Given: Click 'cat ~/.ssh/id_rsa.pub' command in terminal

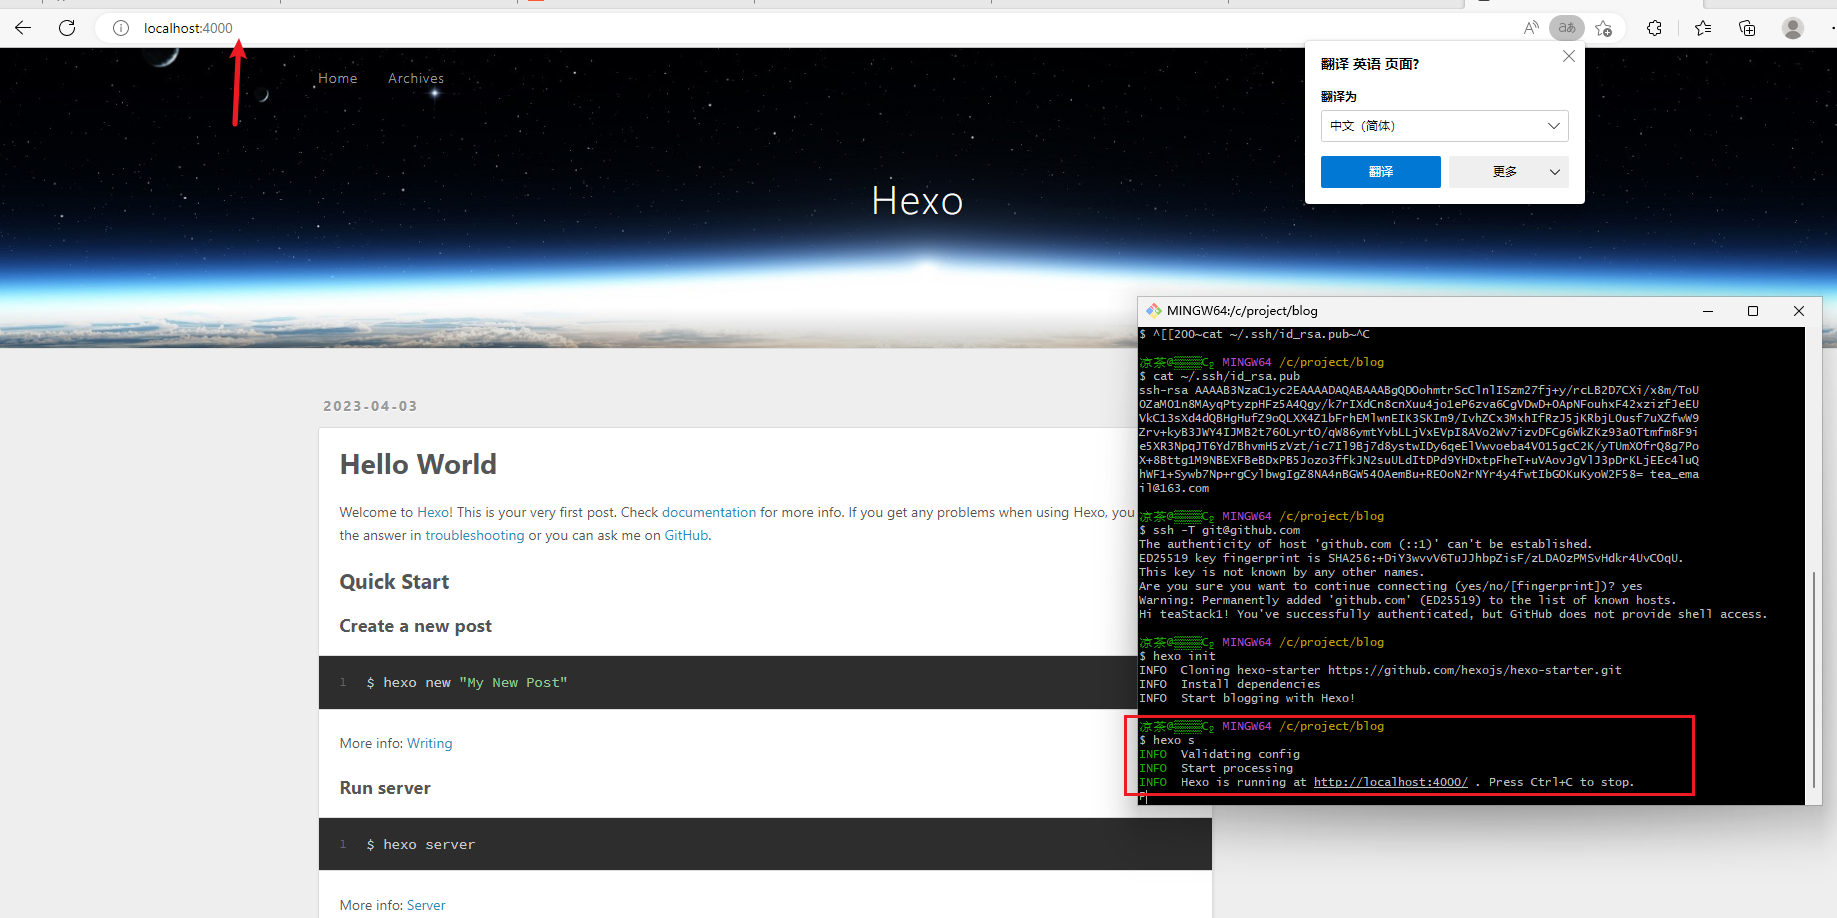Looking at the screenshot, I should click(1220, 376).
